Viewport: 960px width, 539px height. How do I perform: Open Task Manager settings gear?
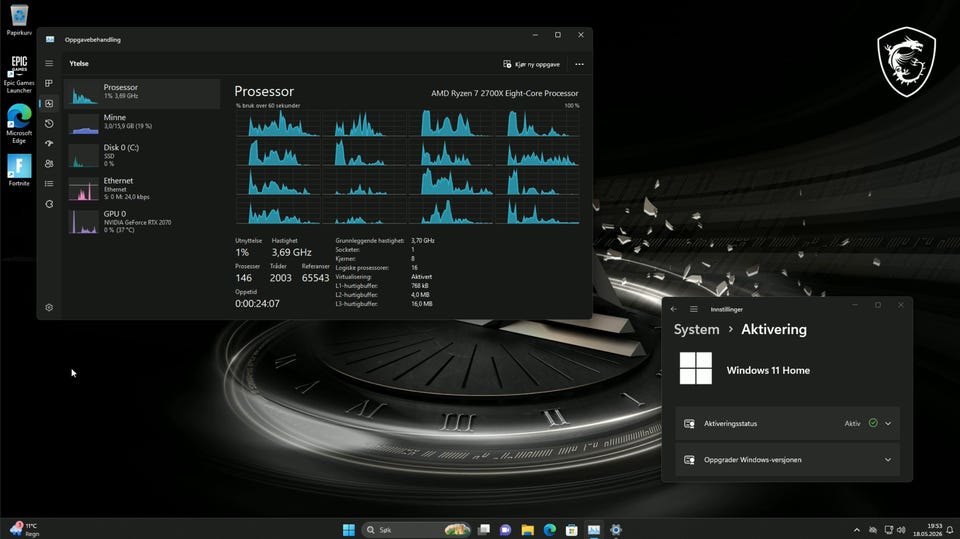[49, 307]
